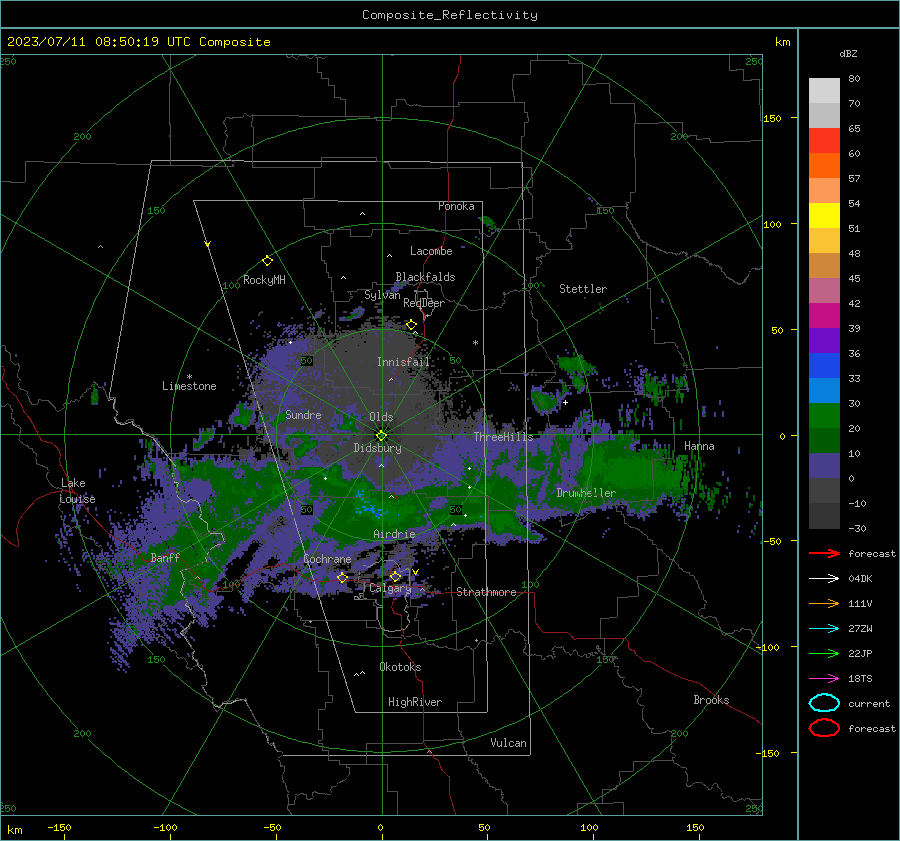This screenshot has height=841, width=900.
Task: Click the dBZ legend heading
Action: coord(848,53)
